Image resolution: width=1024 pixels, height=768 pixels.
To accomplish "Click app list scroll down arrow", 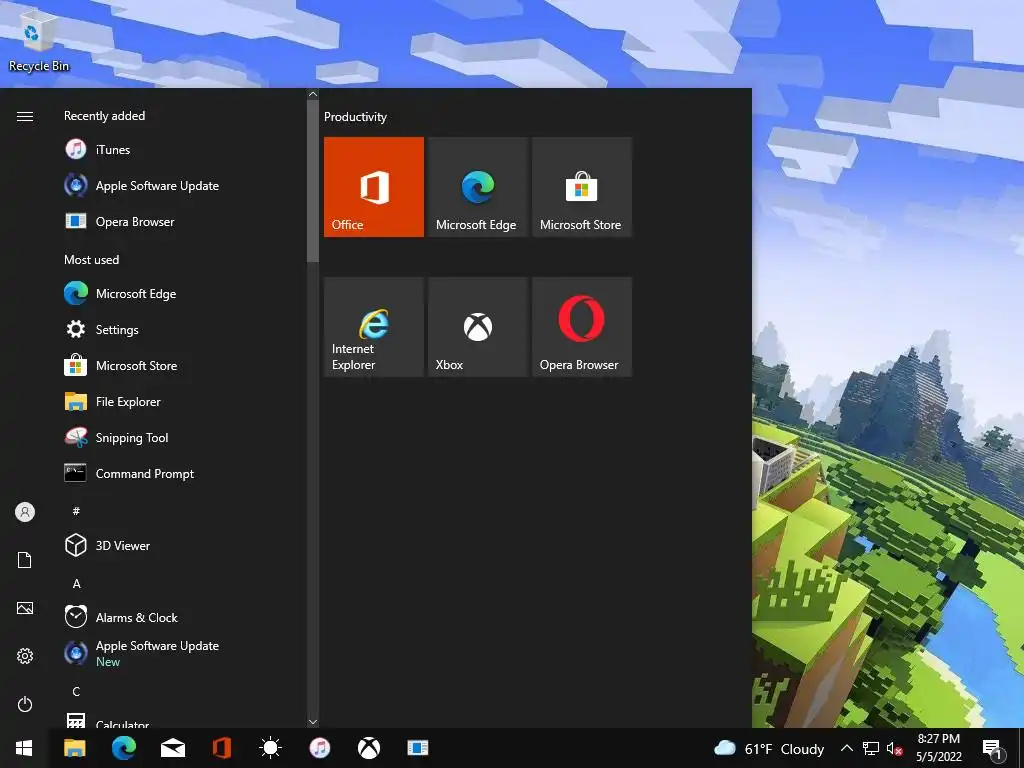I will 313,722.
